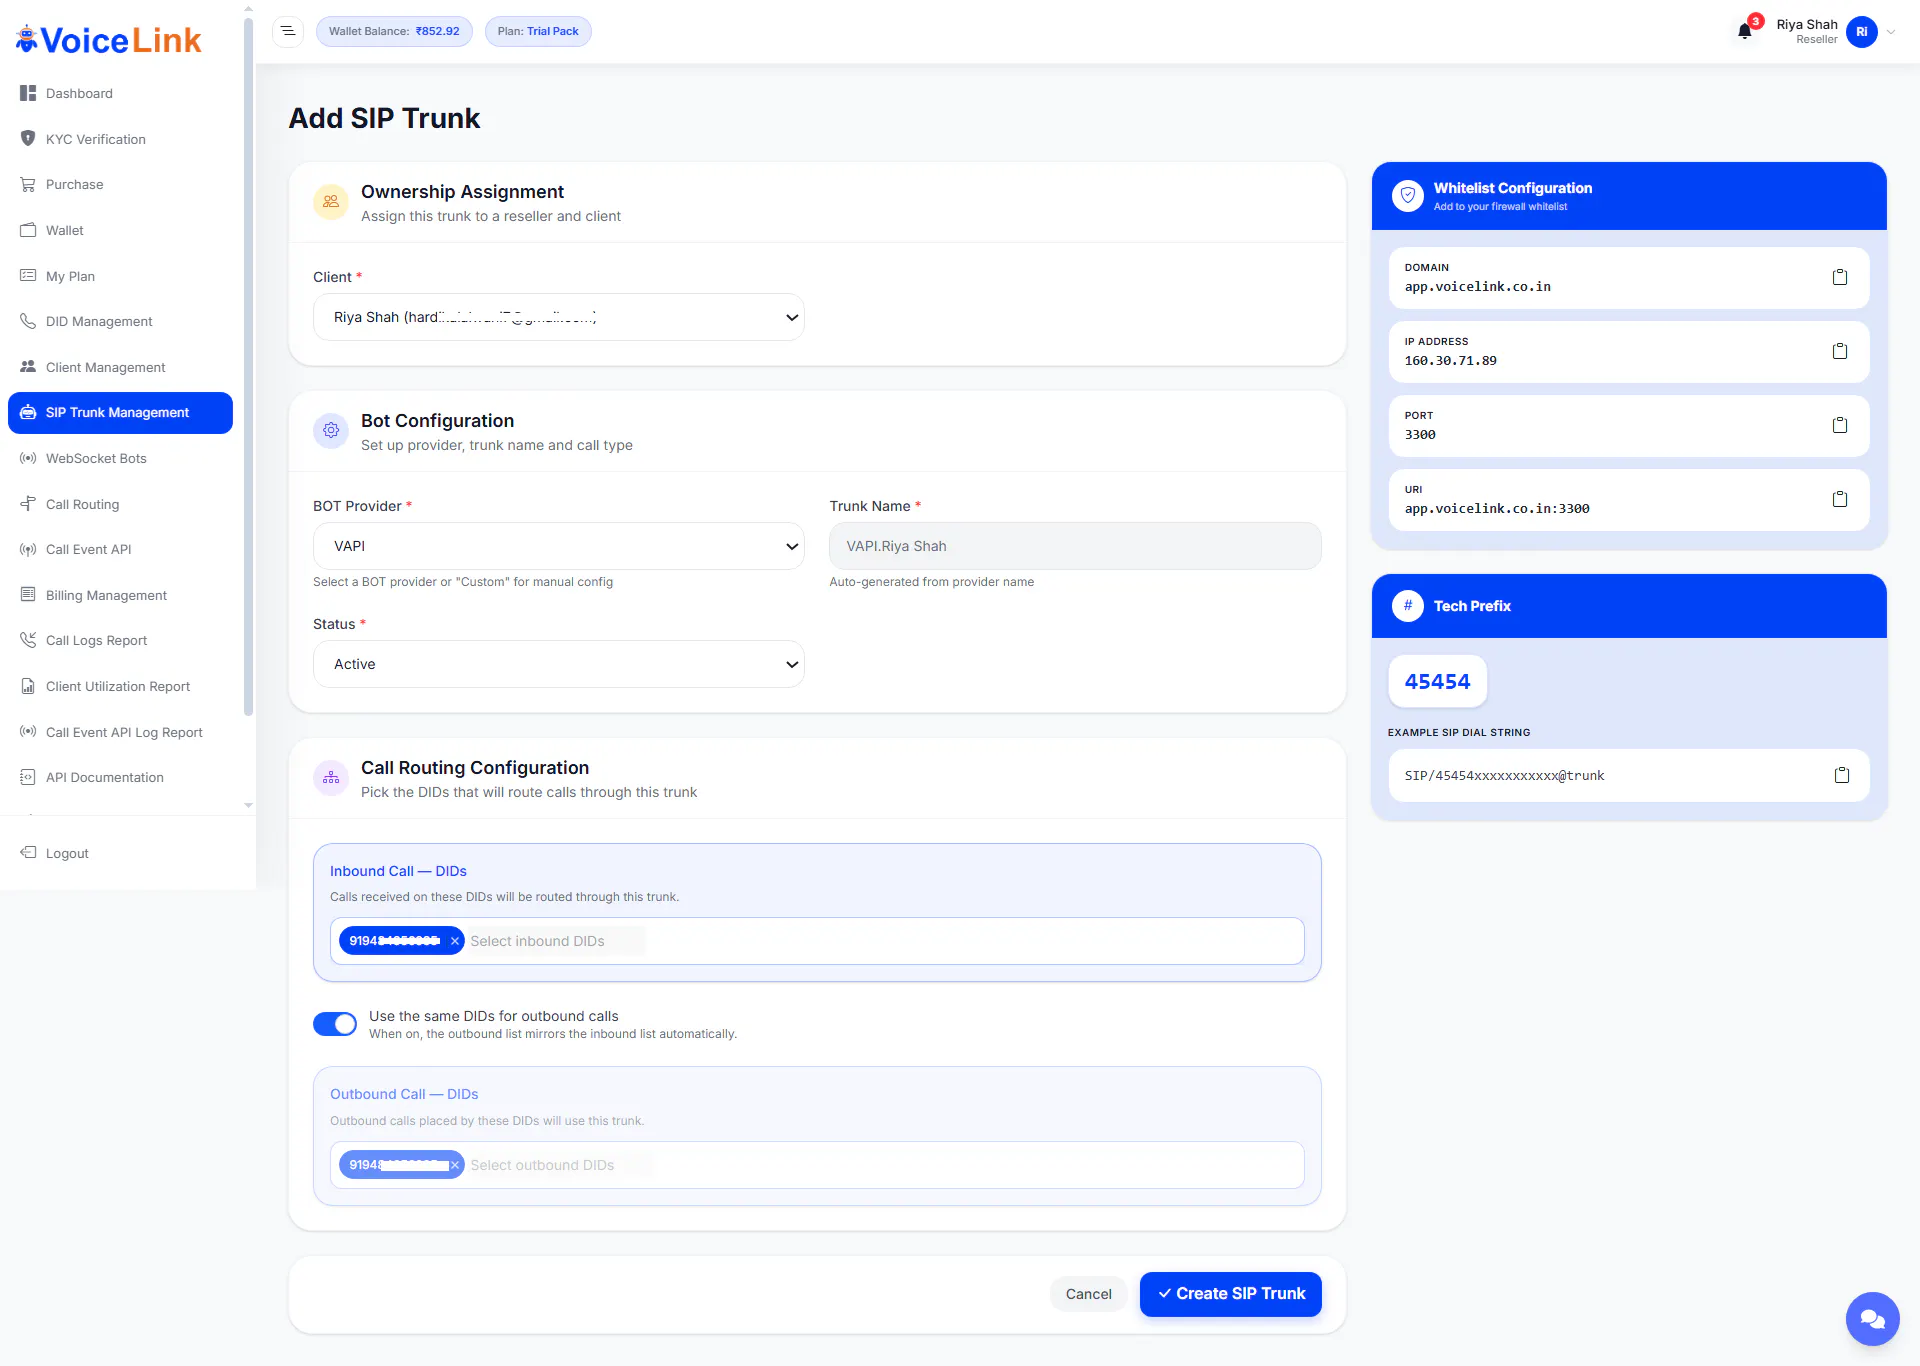Viewport: 1920px width, 1366px height.
Task: Click the hamburger menu toggle icon
Action: (288, 31)
